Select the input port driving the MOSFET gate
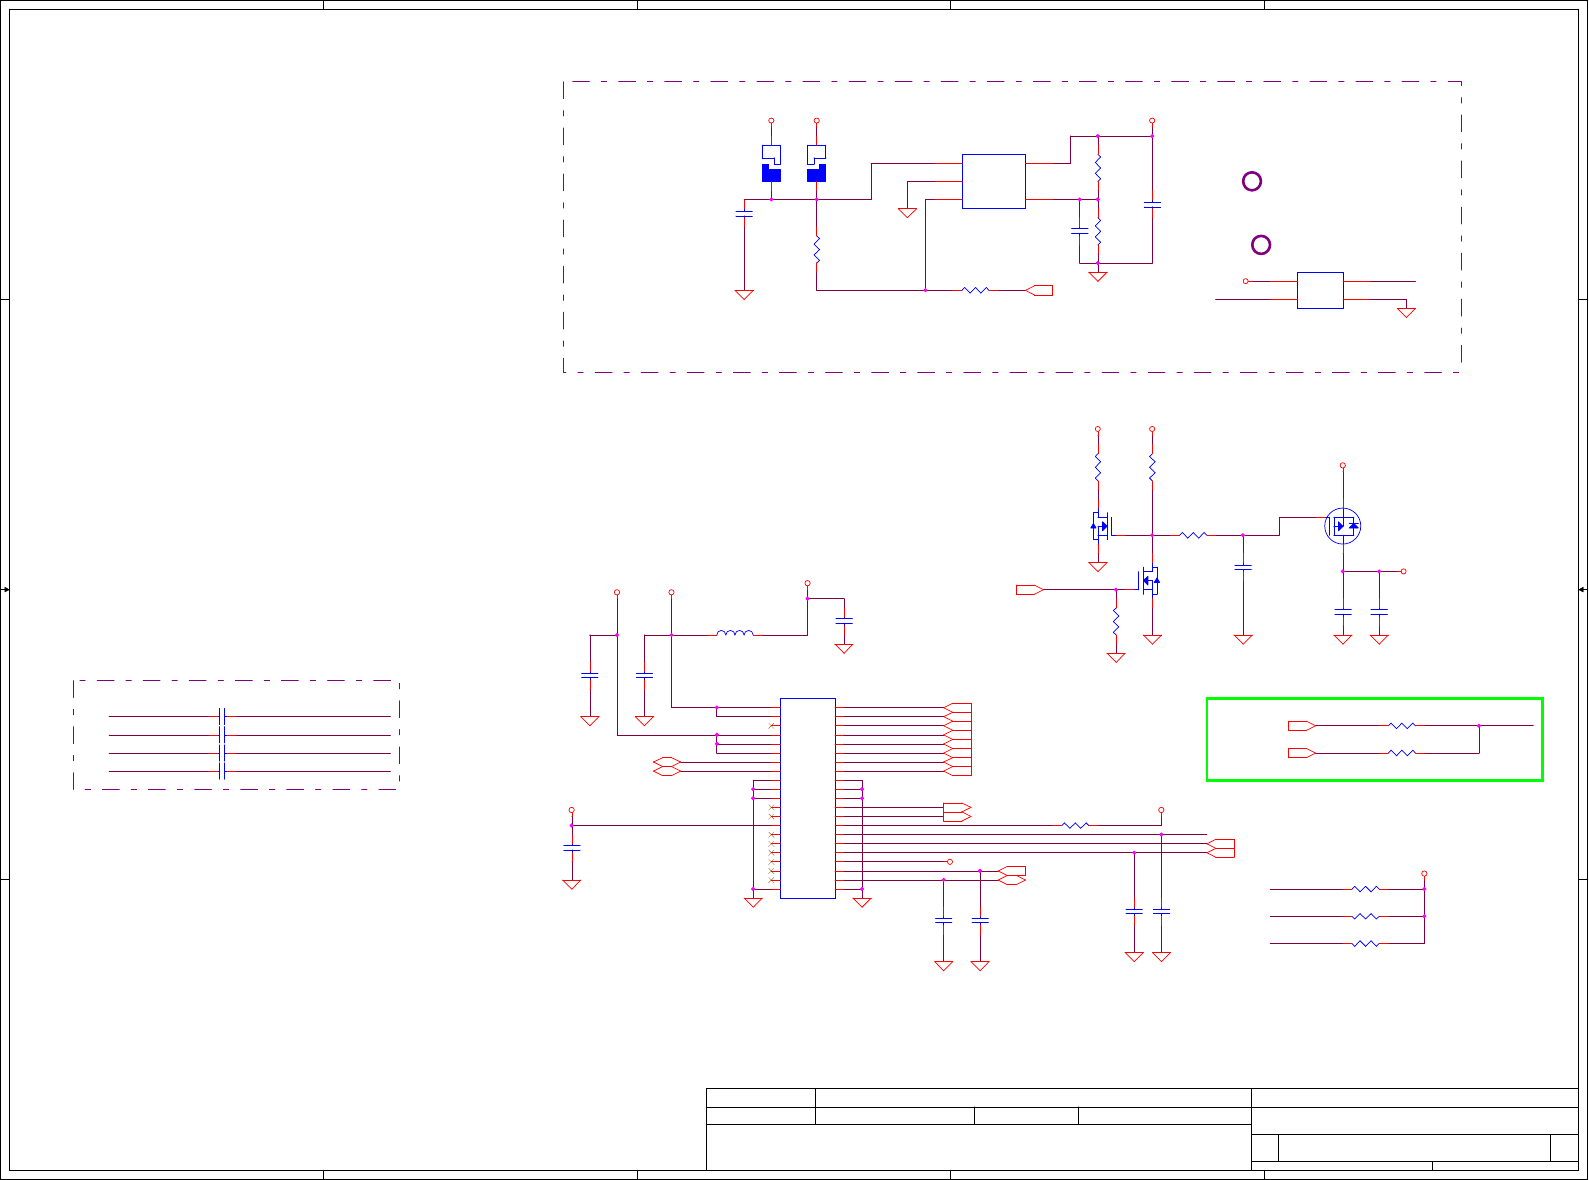Viewport: 1589px width, 1180px height. 1030,590
